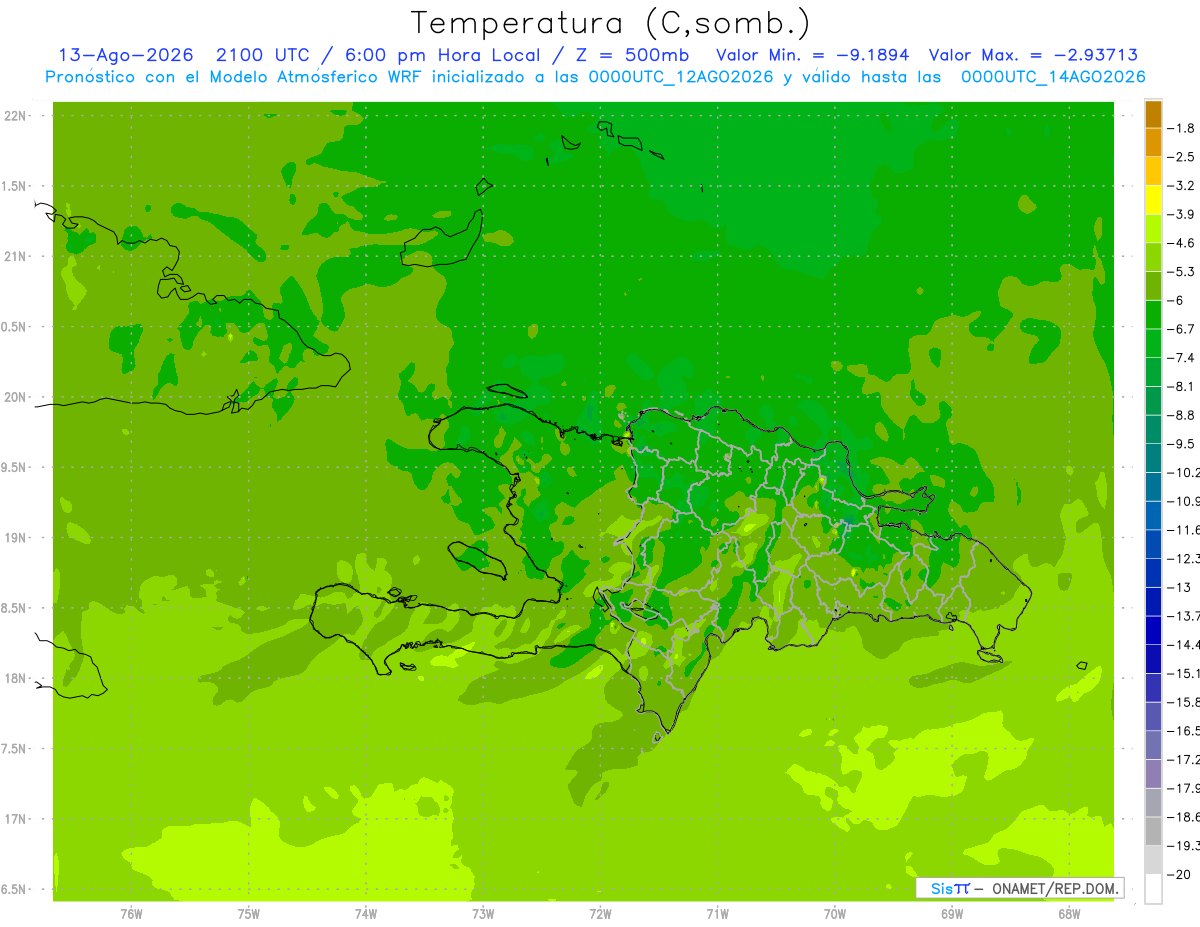The height and width of the screenshot is (927, 1200).
Task: Pick the yellow swatch between -3.2 and -3.9
Action: point(1154,200)
